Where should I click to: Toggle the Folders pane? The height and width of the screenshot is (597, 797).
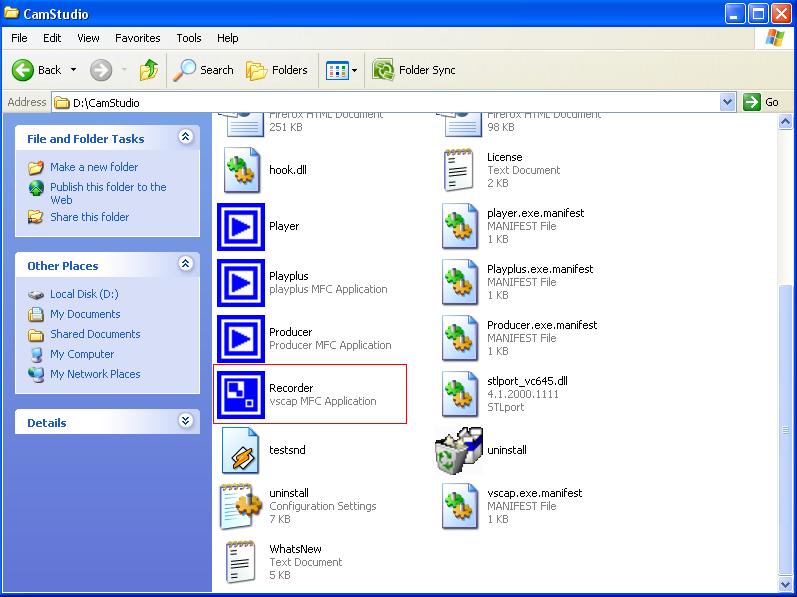[277, 70]
